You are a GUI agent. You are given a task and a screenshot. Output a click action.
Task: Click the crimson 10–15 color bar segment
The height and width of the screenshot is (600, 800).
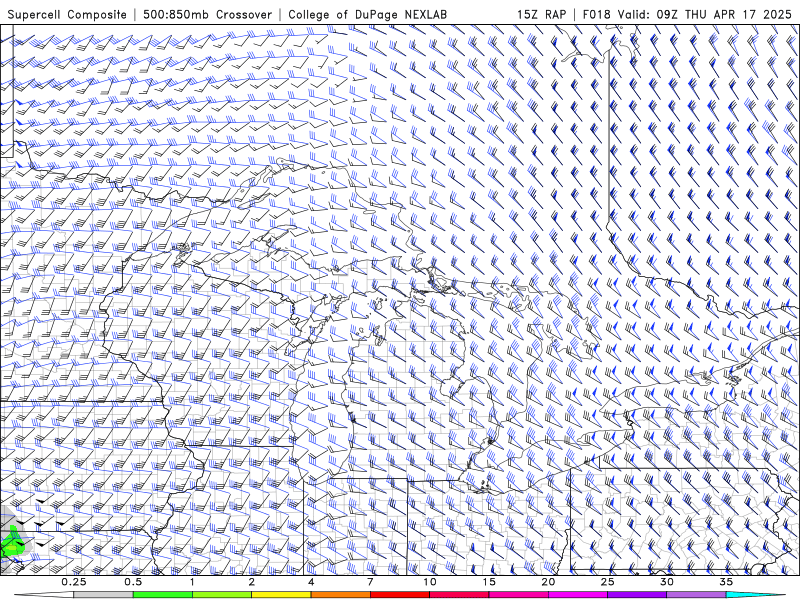(x=459, y=595)
